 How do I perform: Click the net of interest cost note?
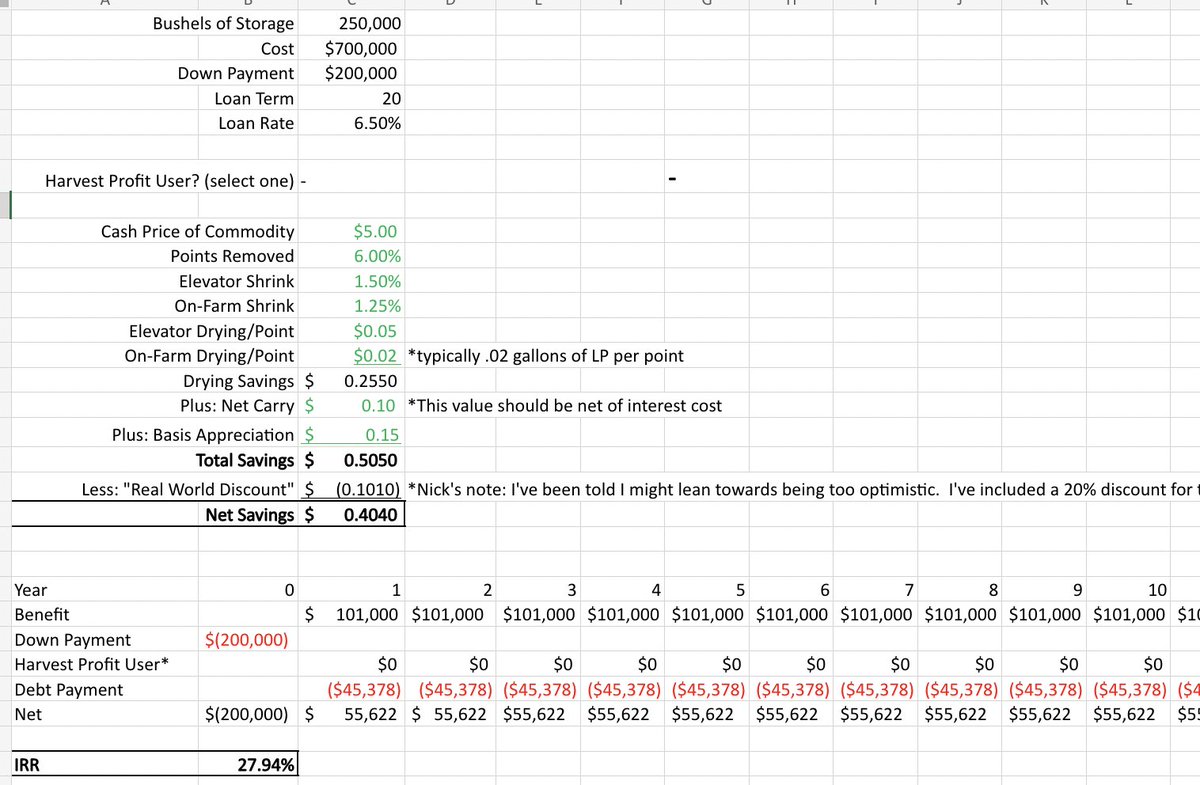click(x=565, y=406)
